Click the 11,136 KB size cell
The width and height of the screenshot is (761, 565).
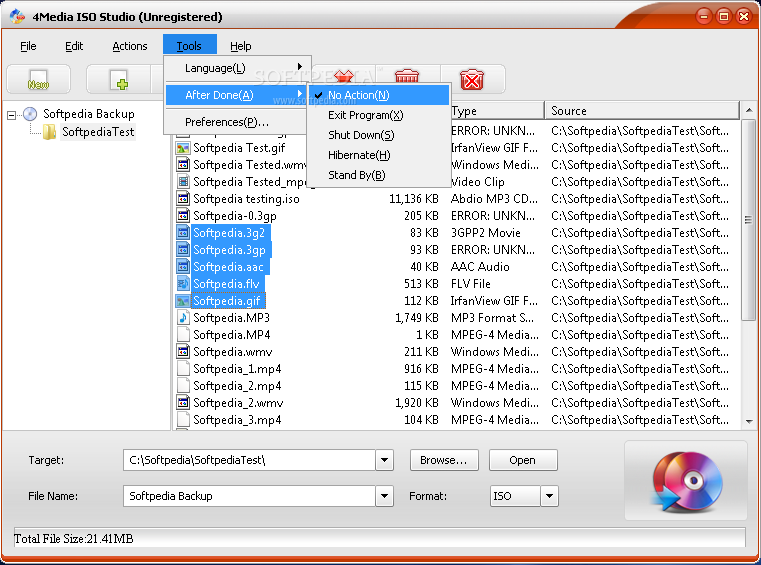tap(414, 199)
